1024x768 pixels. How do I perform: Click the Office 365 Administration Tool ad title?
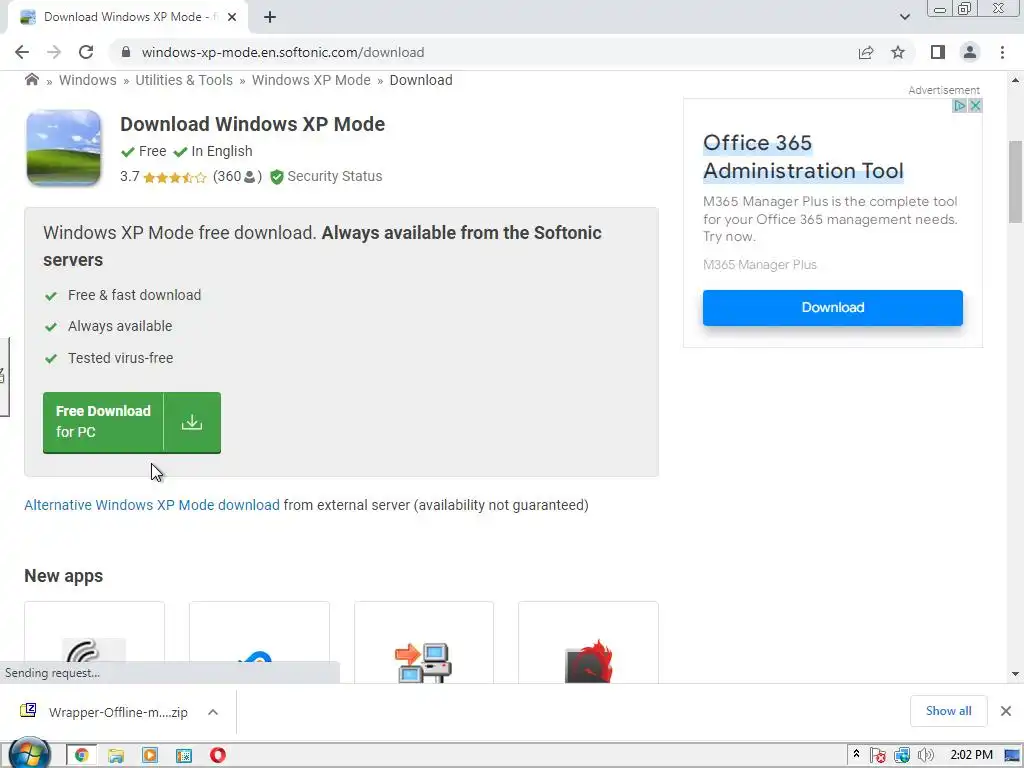click(x=803, y=157)
